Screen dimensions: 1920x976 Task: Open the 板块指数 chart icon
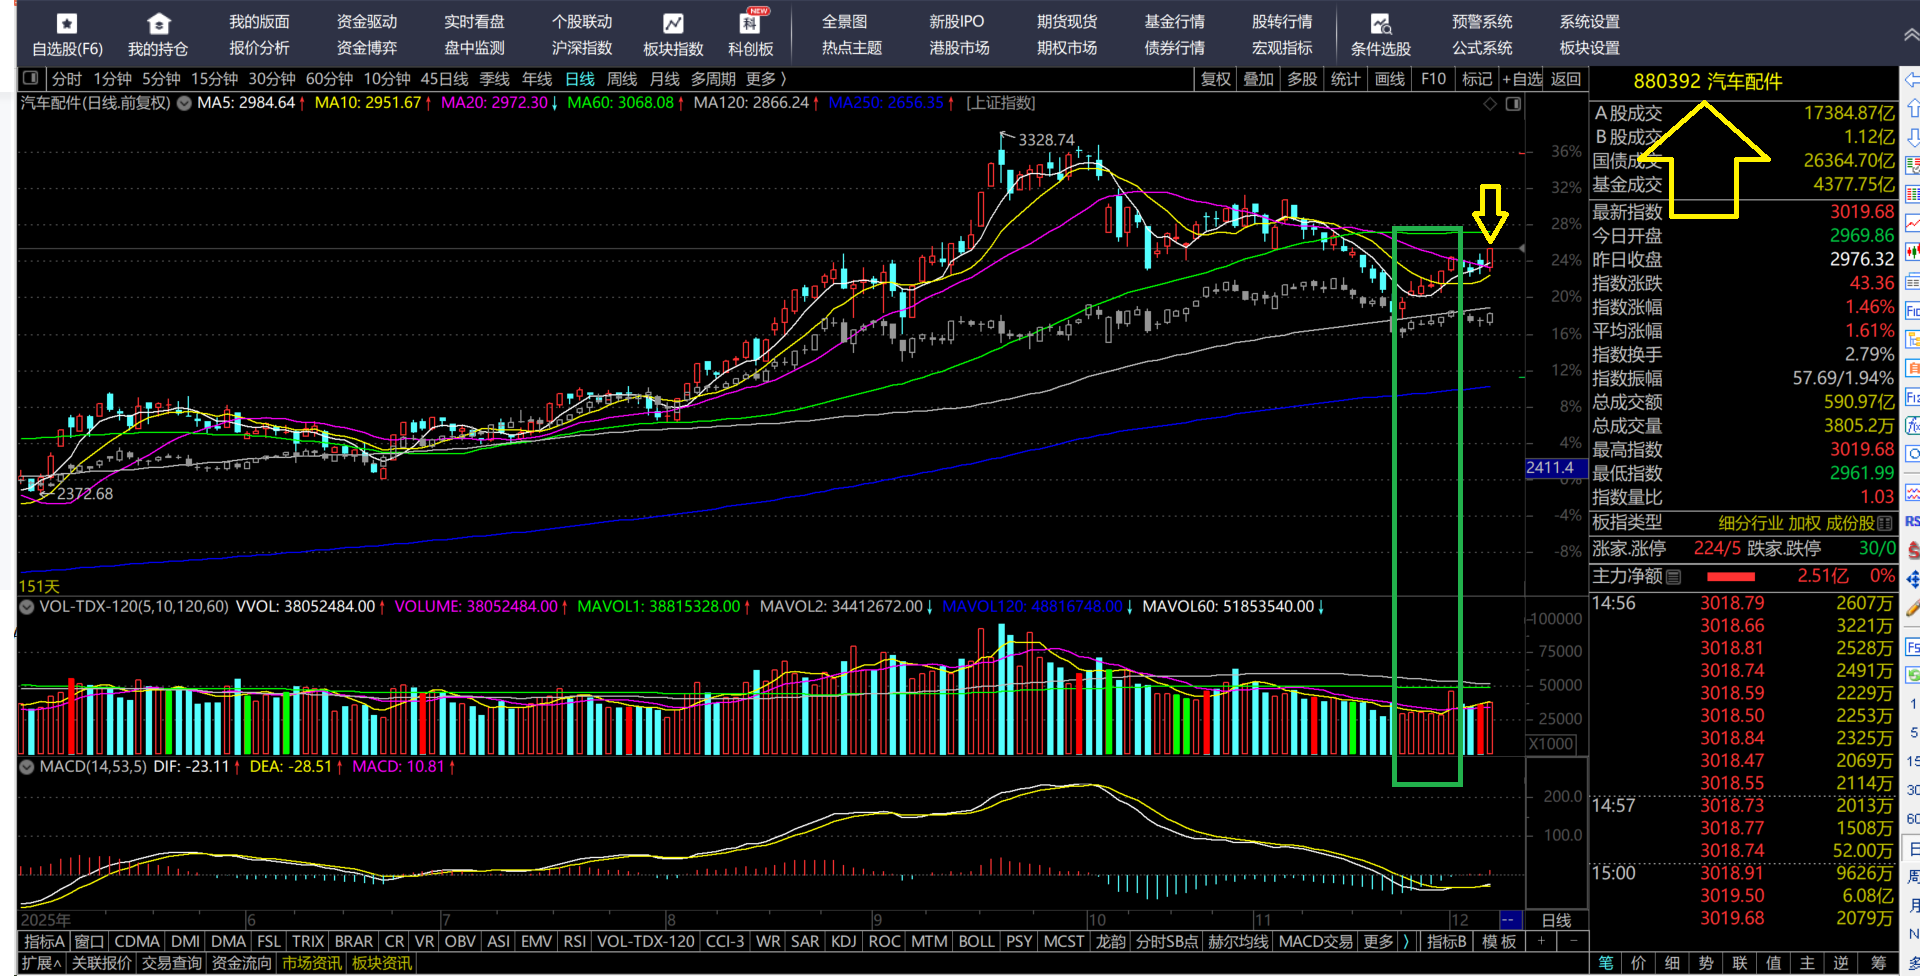[x=673, y=23]
